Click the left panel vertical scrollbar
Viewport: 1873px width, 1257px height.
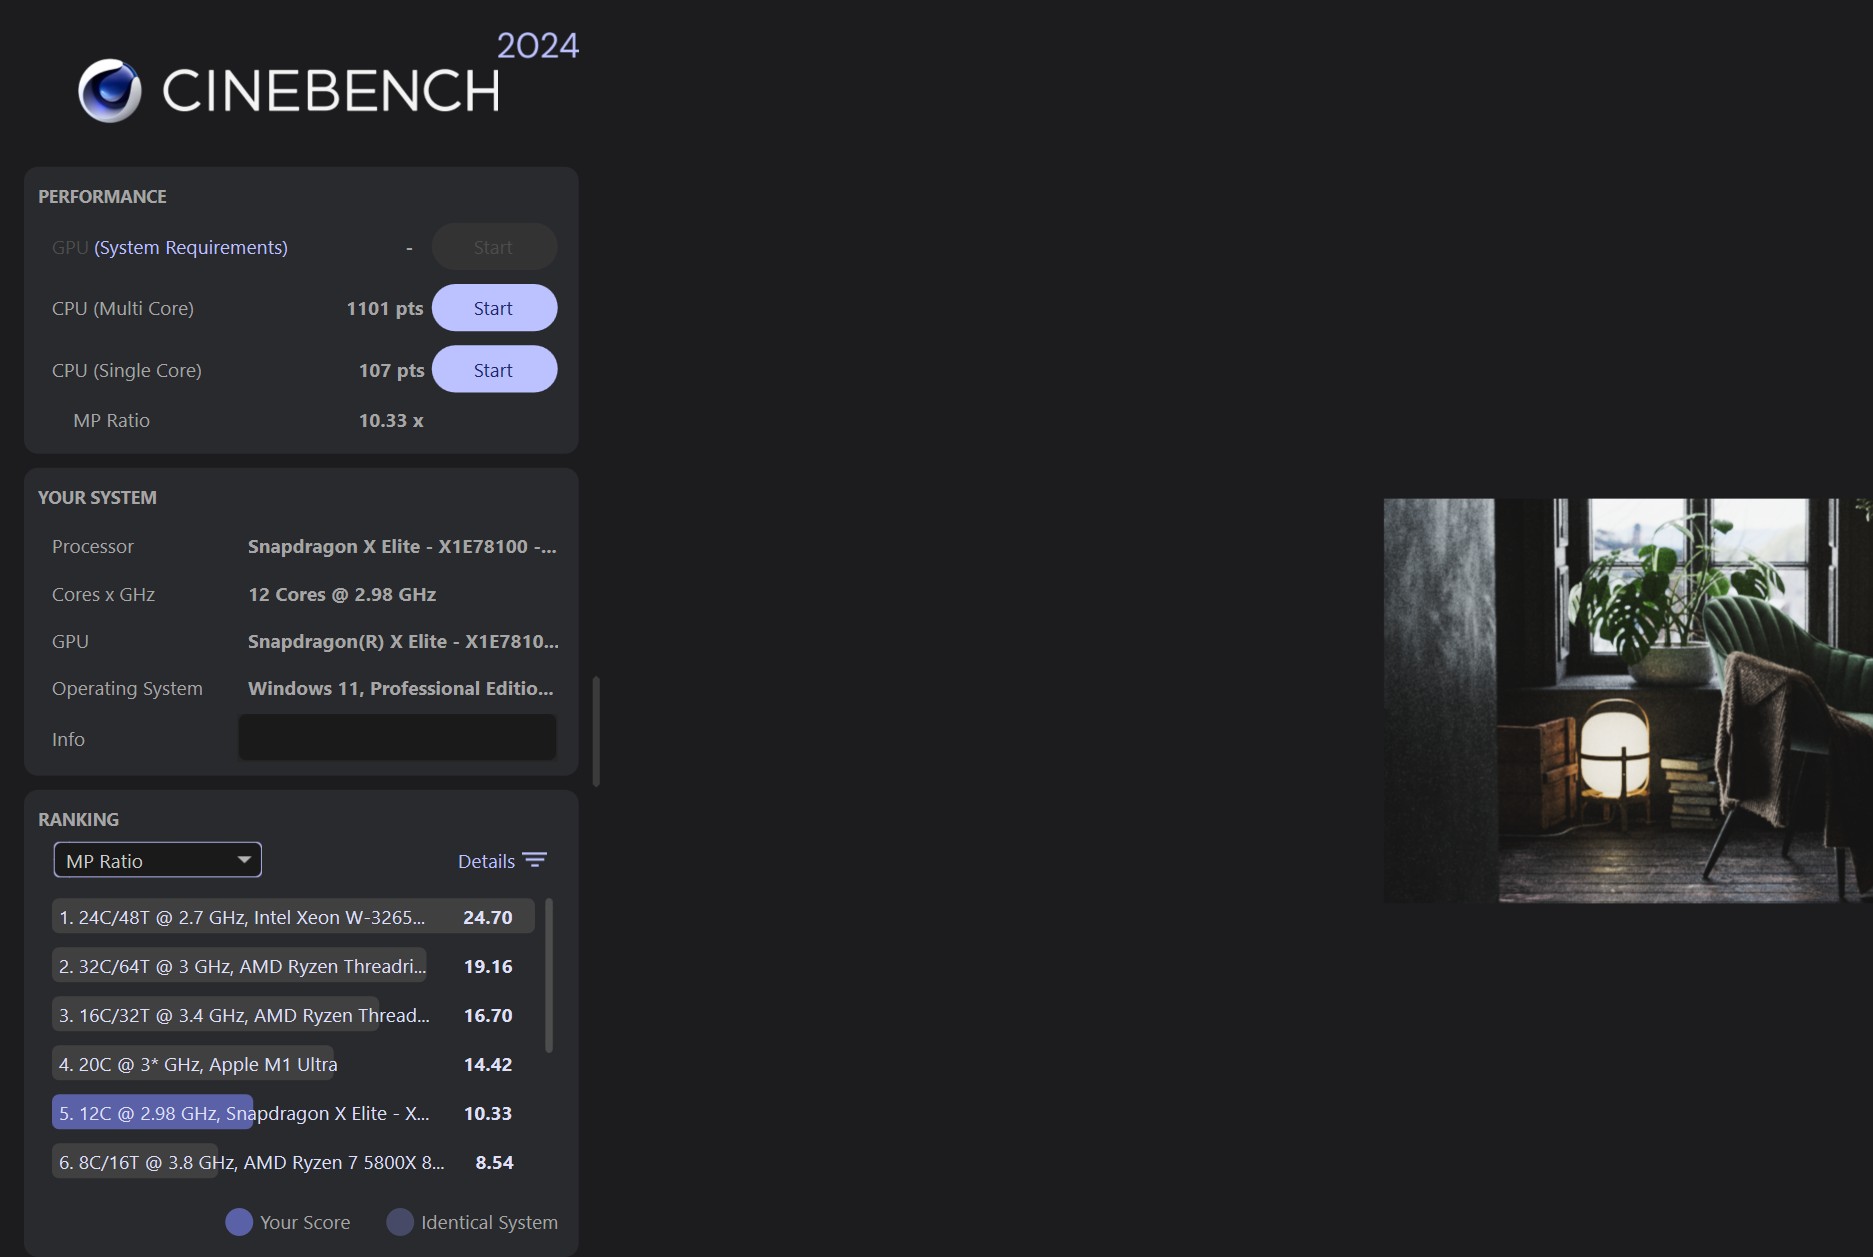click(596, 731)
